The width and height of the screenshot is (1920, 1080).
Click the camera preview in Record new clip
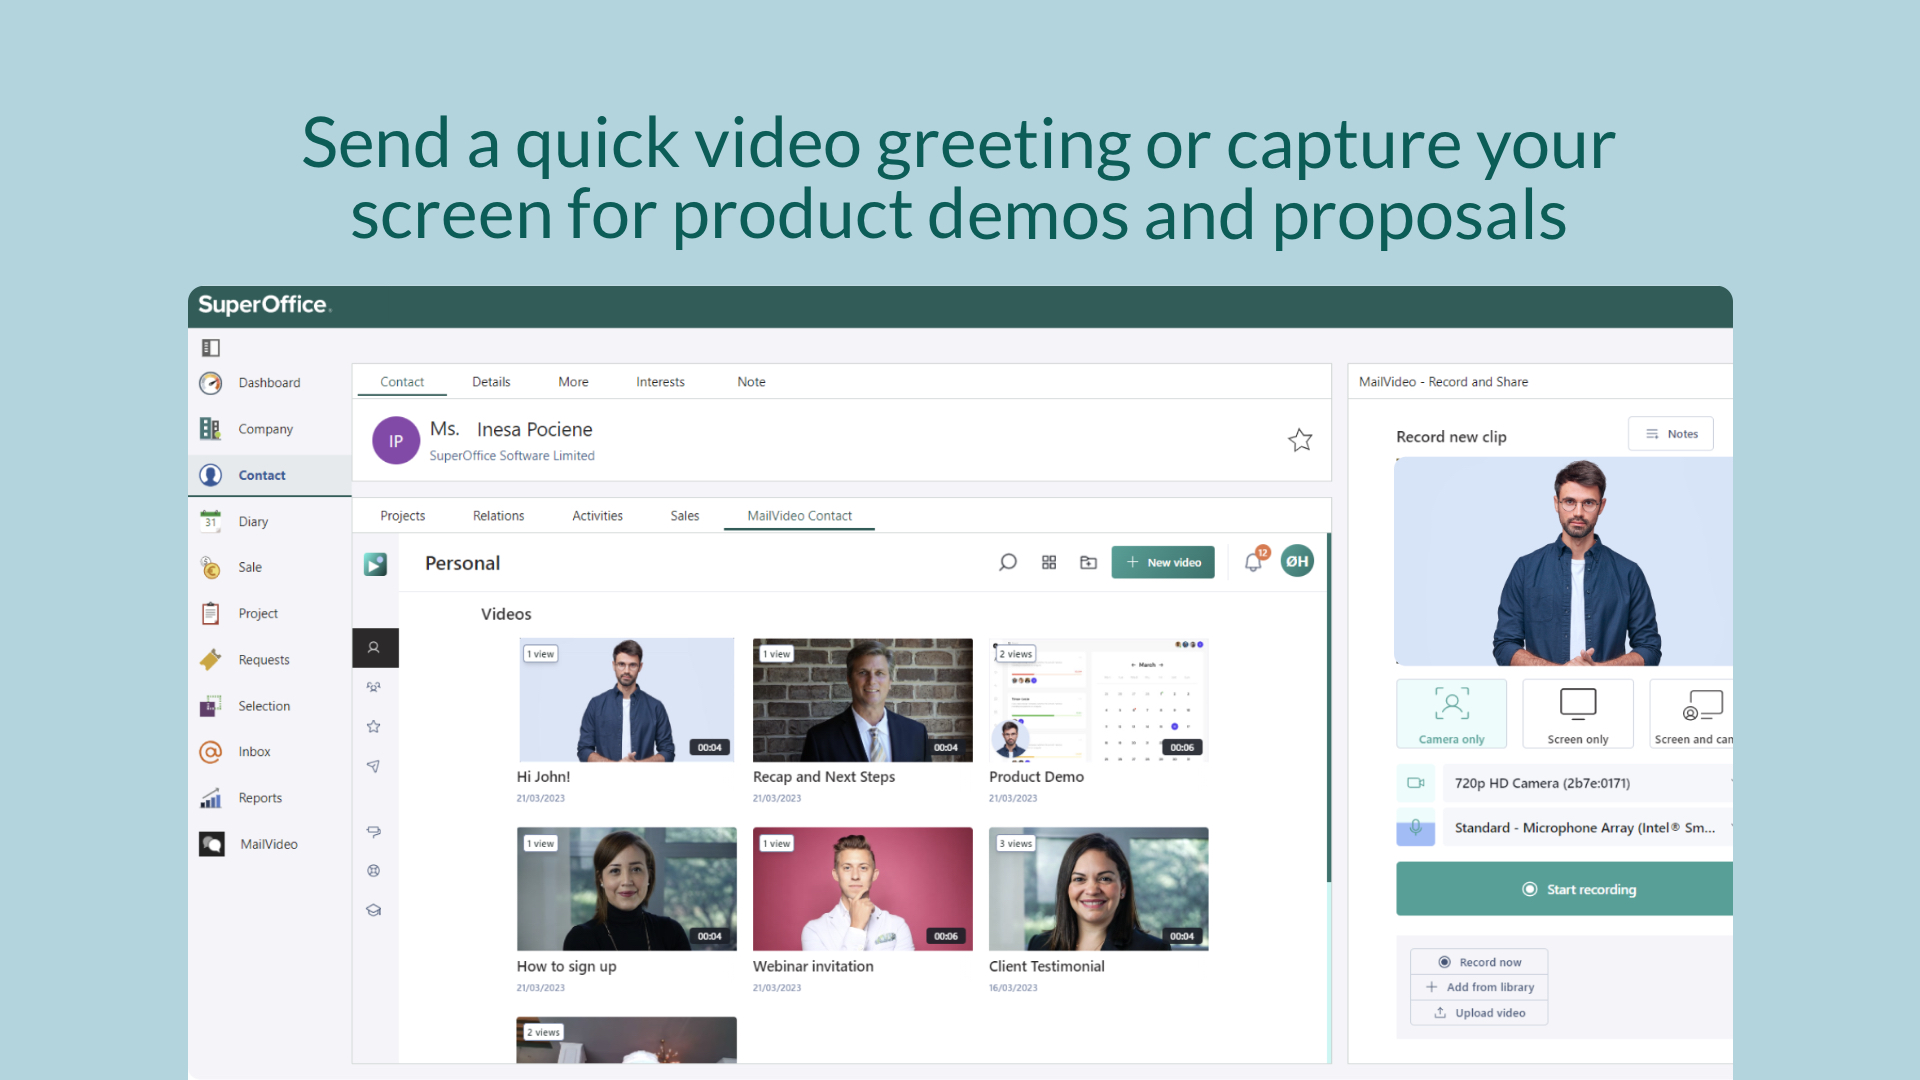[x=1564, y=561]
